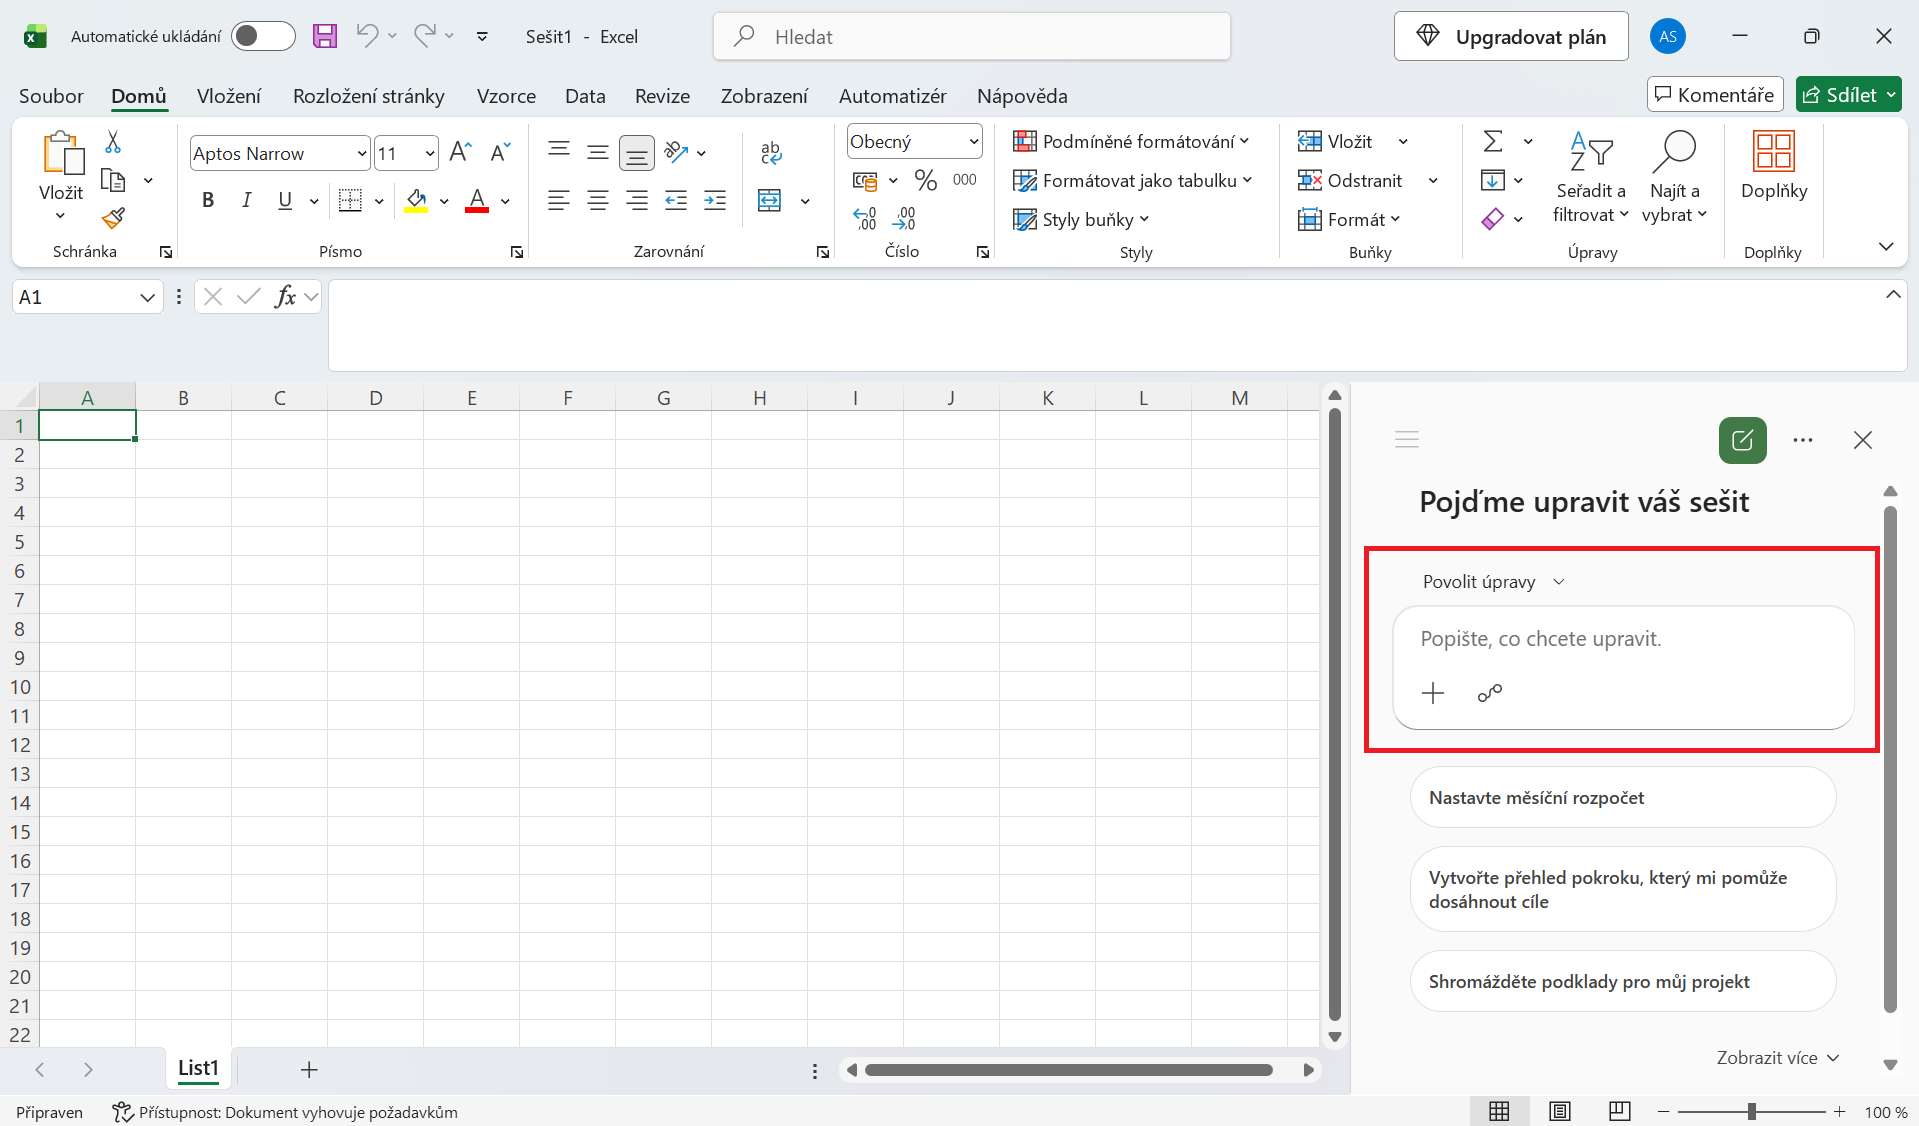Click the AutoSum sigma icon
1919x1126 pixels.
pyautogui.click(x=1493, y=141)
